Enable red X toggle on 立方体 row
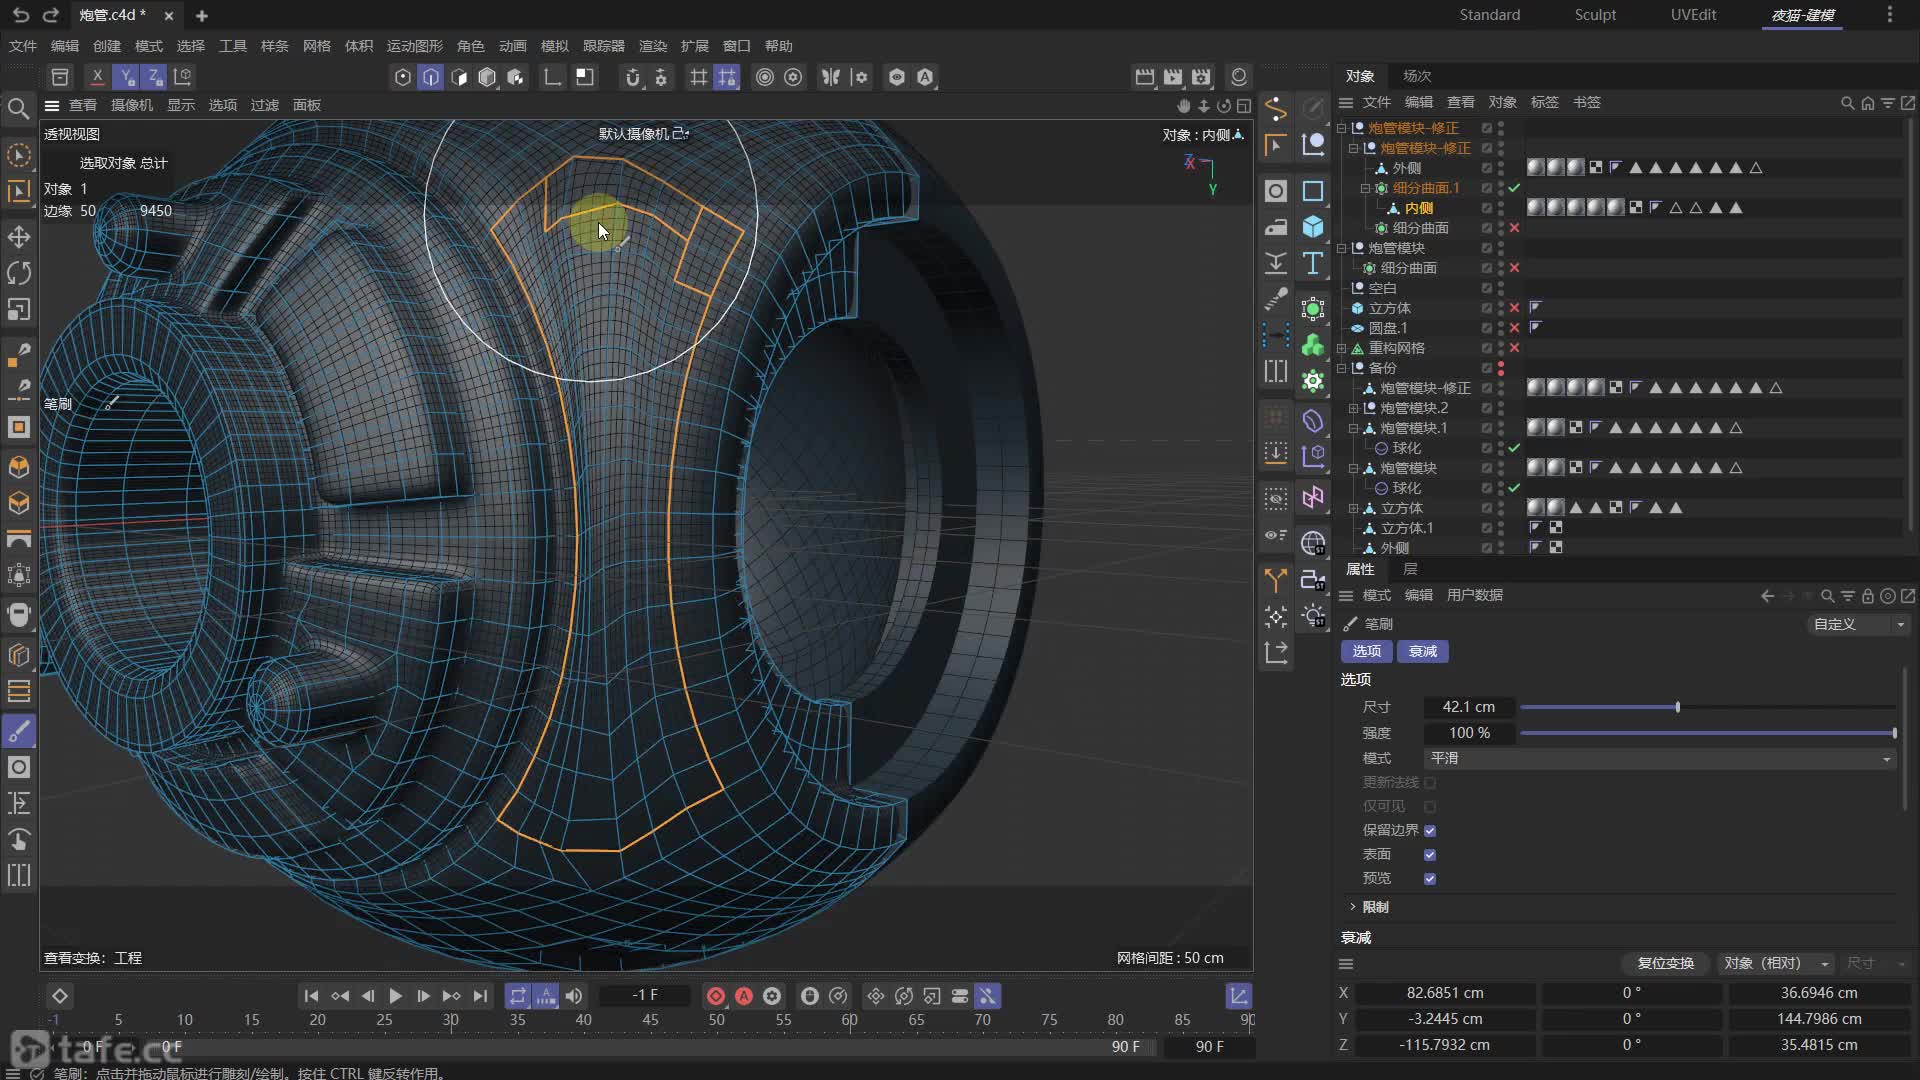Screen dimensions: 1920x1080 coord(1514,308)
